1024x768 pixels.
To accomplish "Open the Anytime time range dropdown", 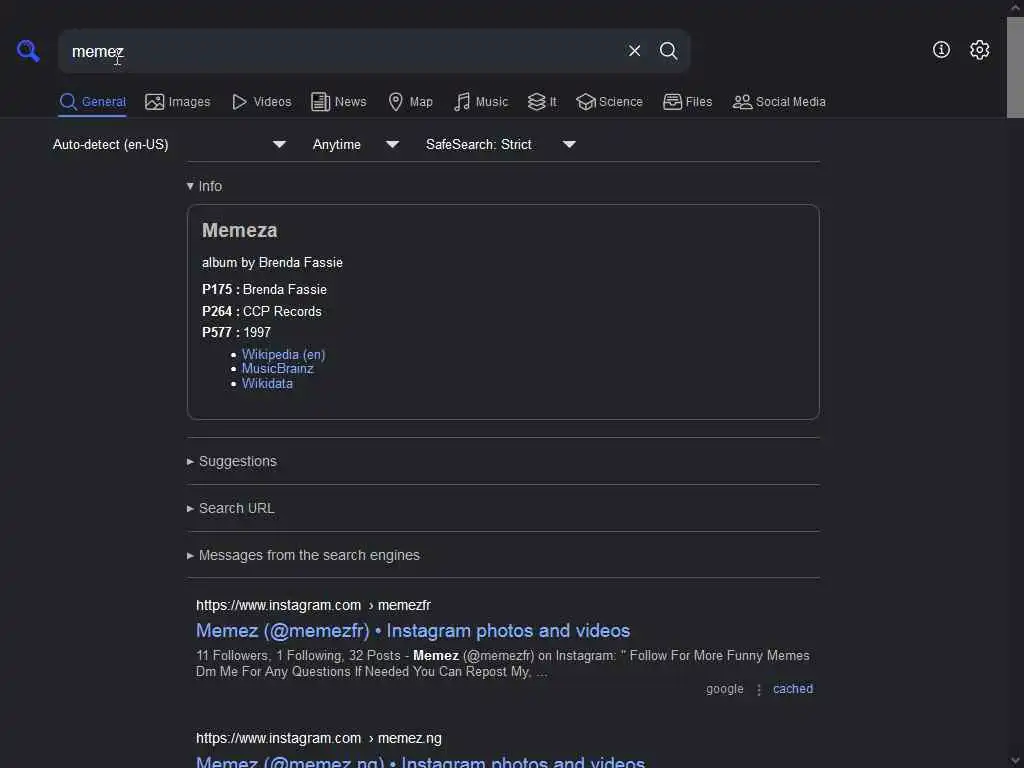I will tap(356, 144).
